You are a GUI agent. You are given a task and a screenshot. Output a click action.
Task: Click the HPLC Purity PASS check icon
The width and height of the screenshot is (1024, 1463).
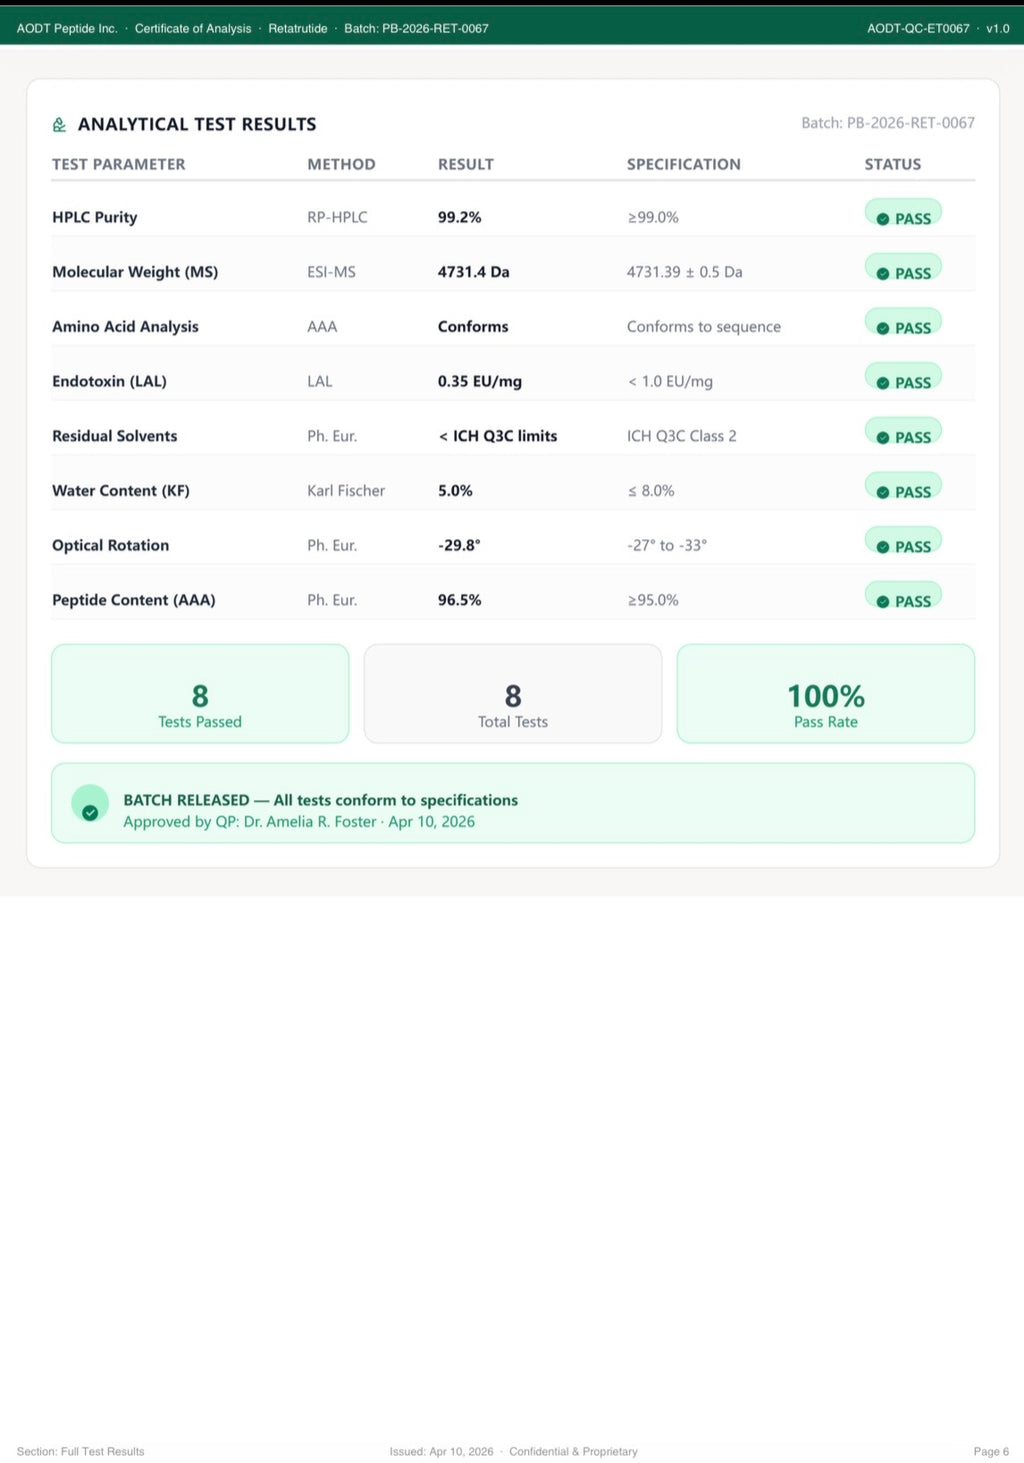883,219
